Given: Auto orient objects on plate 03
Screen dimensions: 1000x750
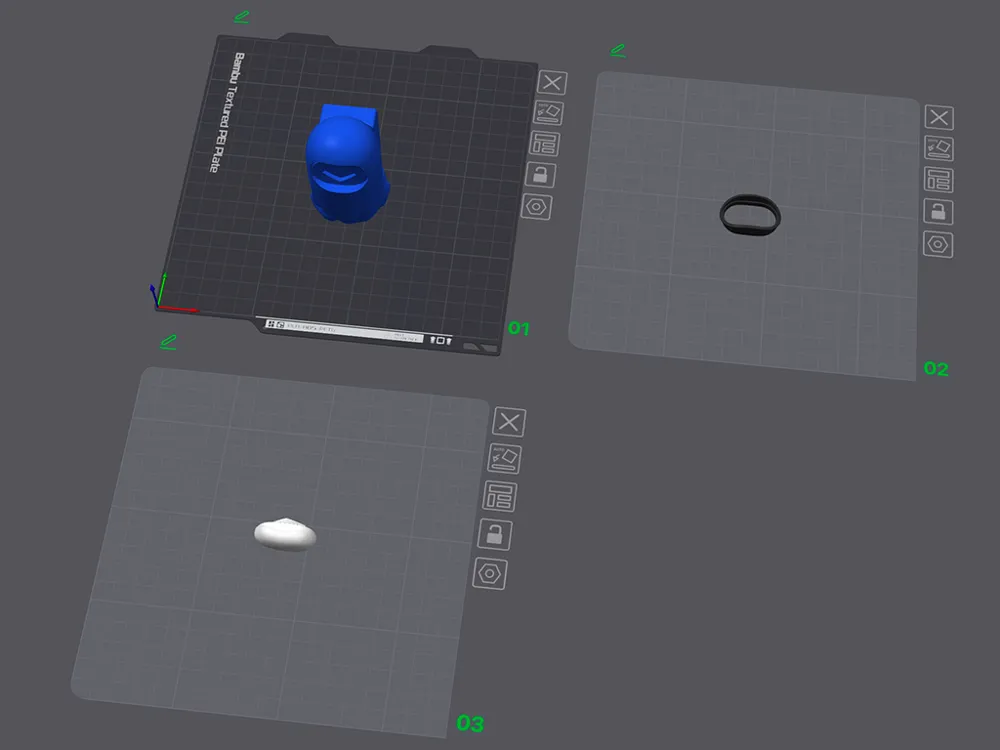Looking at the screenshot, I should (504, 459).
